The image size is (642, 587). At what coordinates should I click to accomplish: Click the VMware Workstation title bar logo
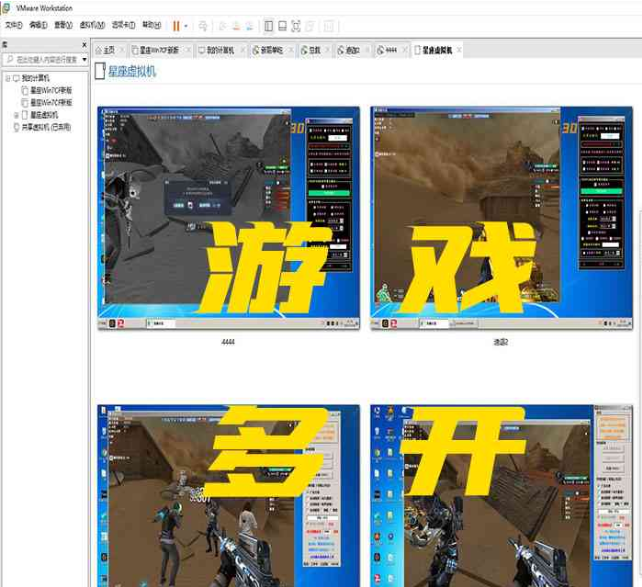click(x=7, y=7)
